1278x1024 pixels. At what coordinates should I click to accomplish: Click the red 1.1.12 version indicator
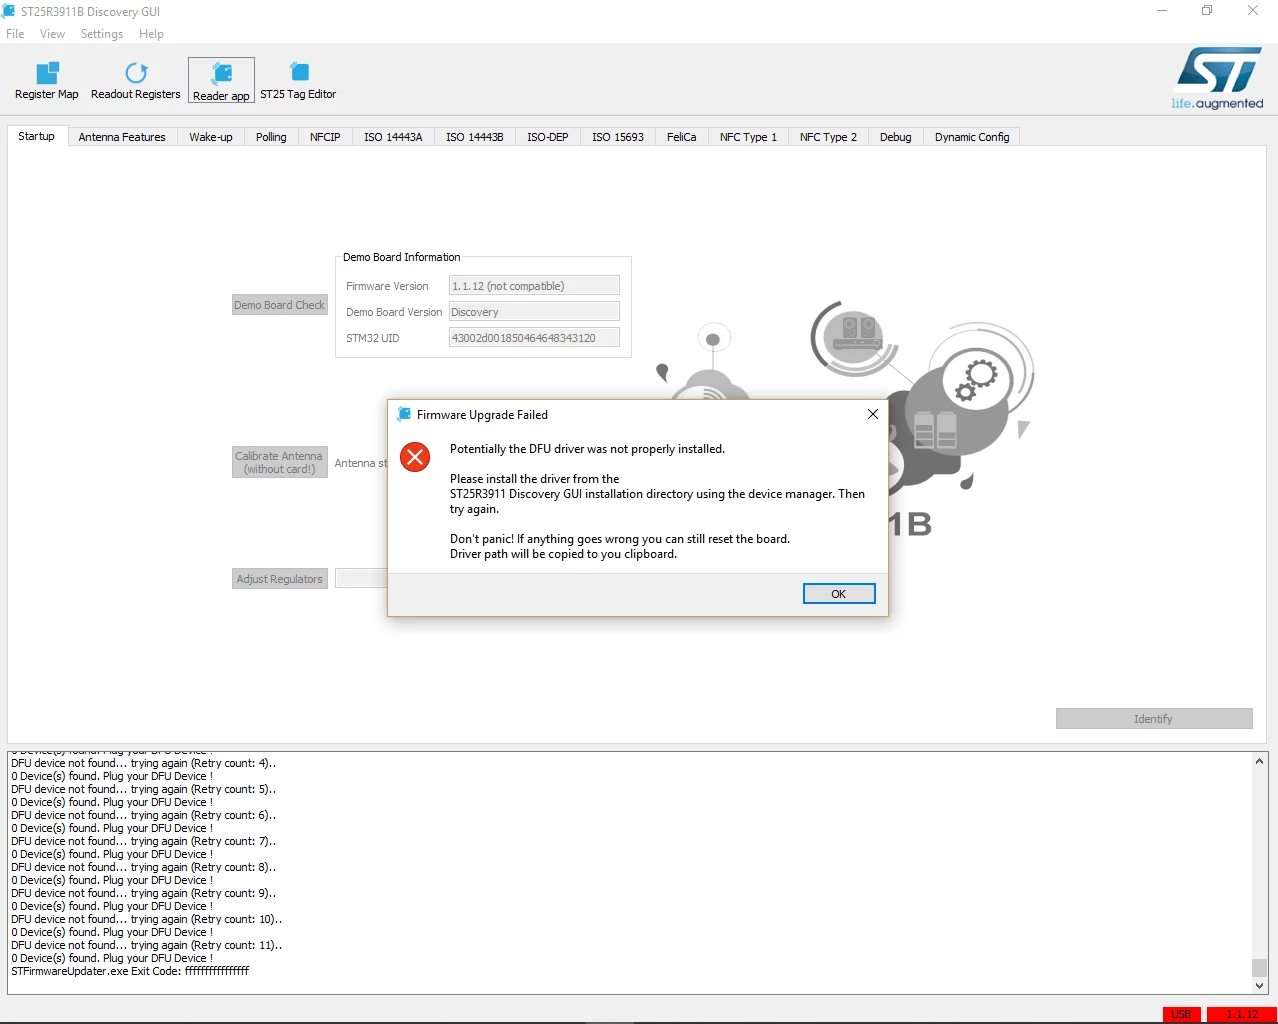point(1242,1014)
